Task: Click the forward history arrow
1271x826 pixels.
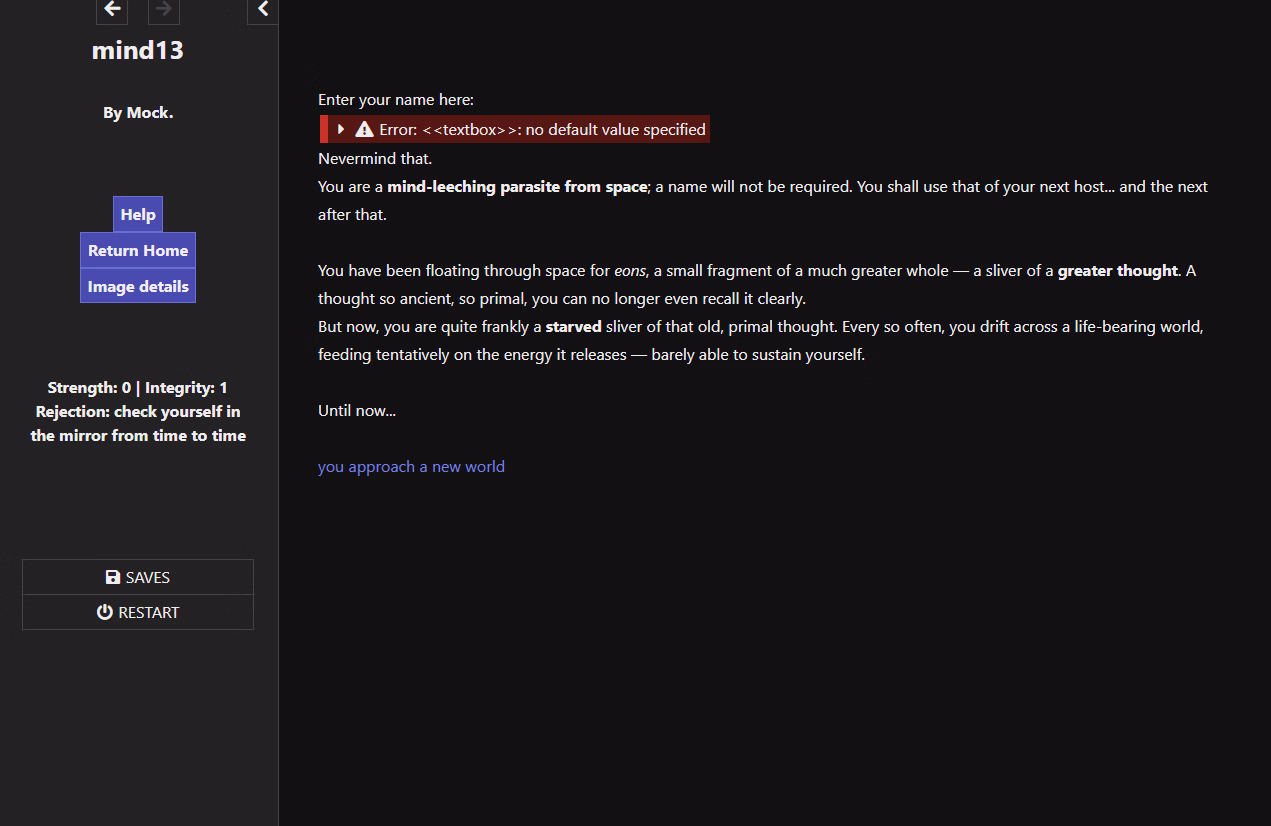Action: pos(164,9)
